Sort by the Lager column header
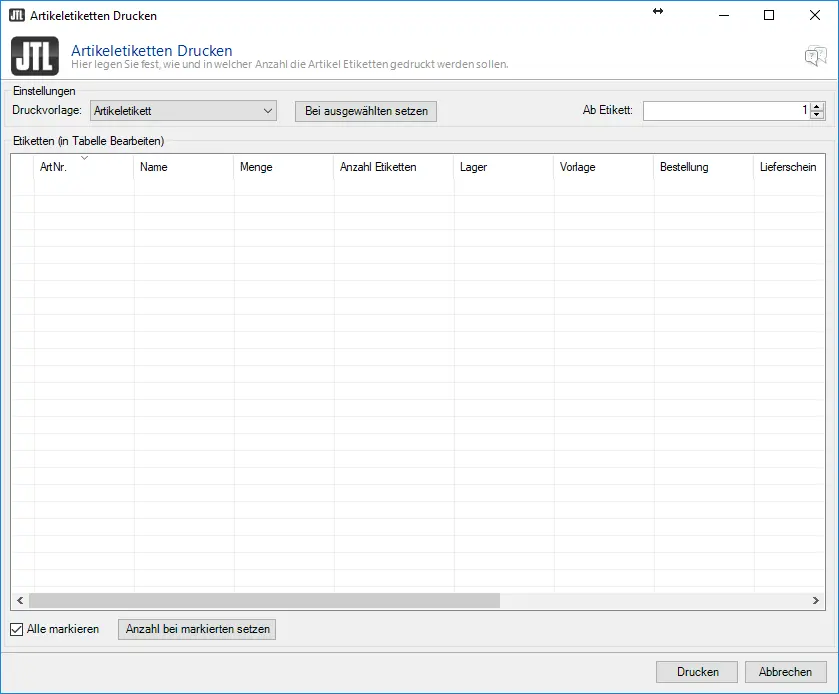This screenshot has width=839, height=694. coord(504,167)
